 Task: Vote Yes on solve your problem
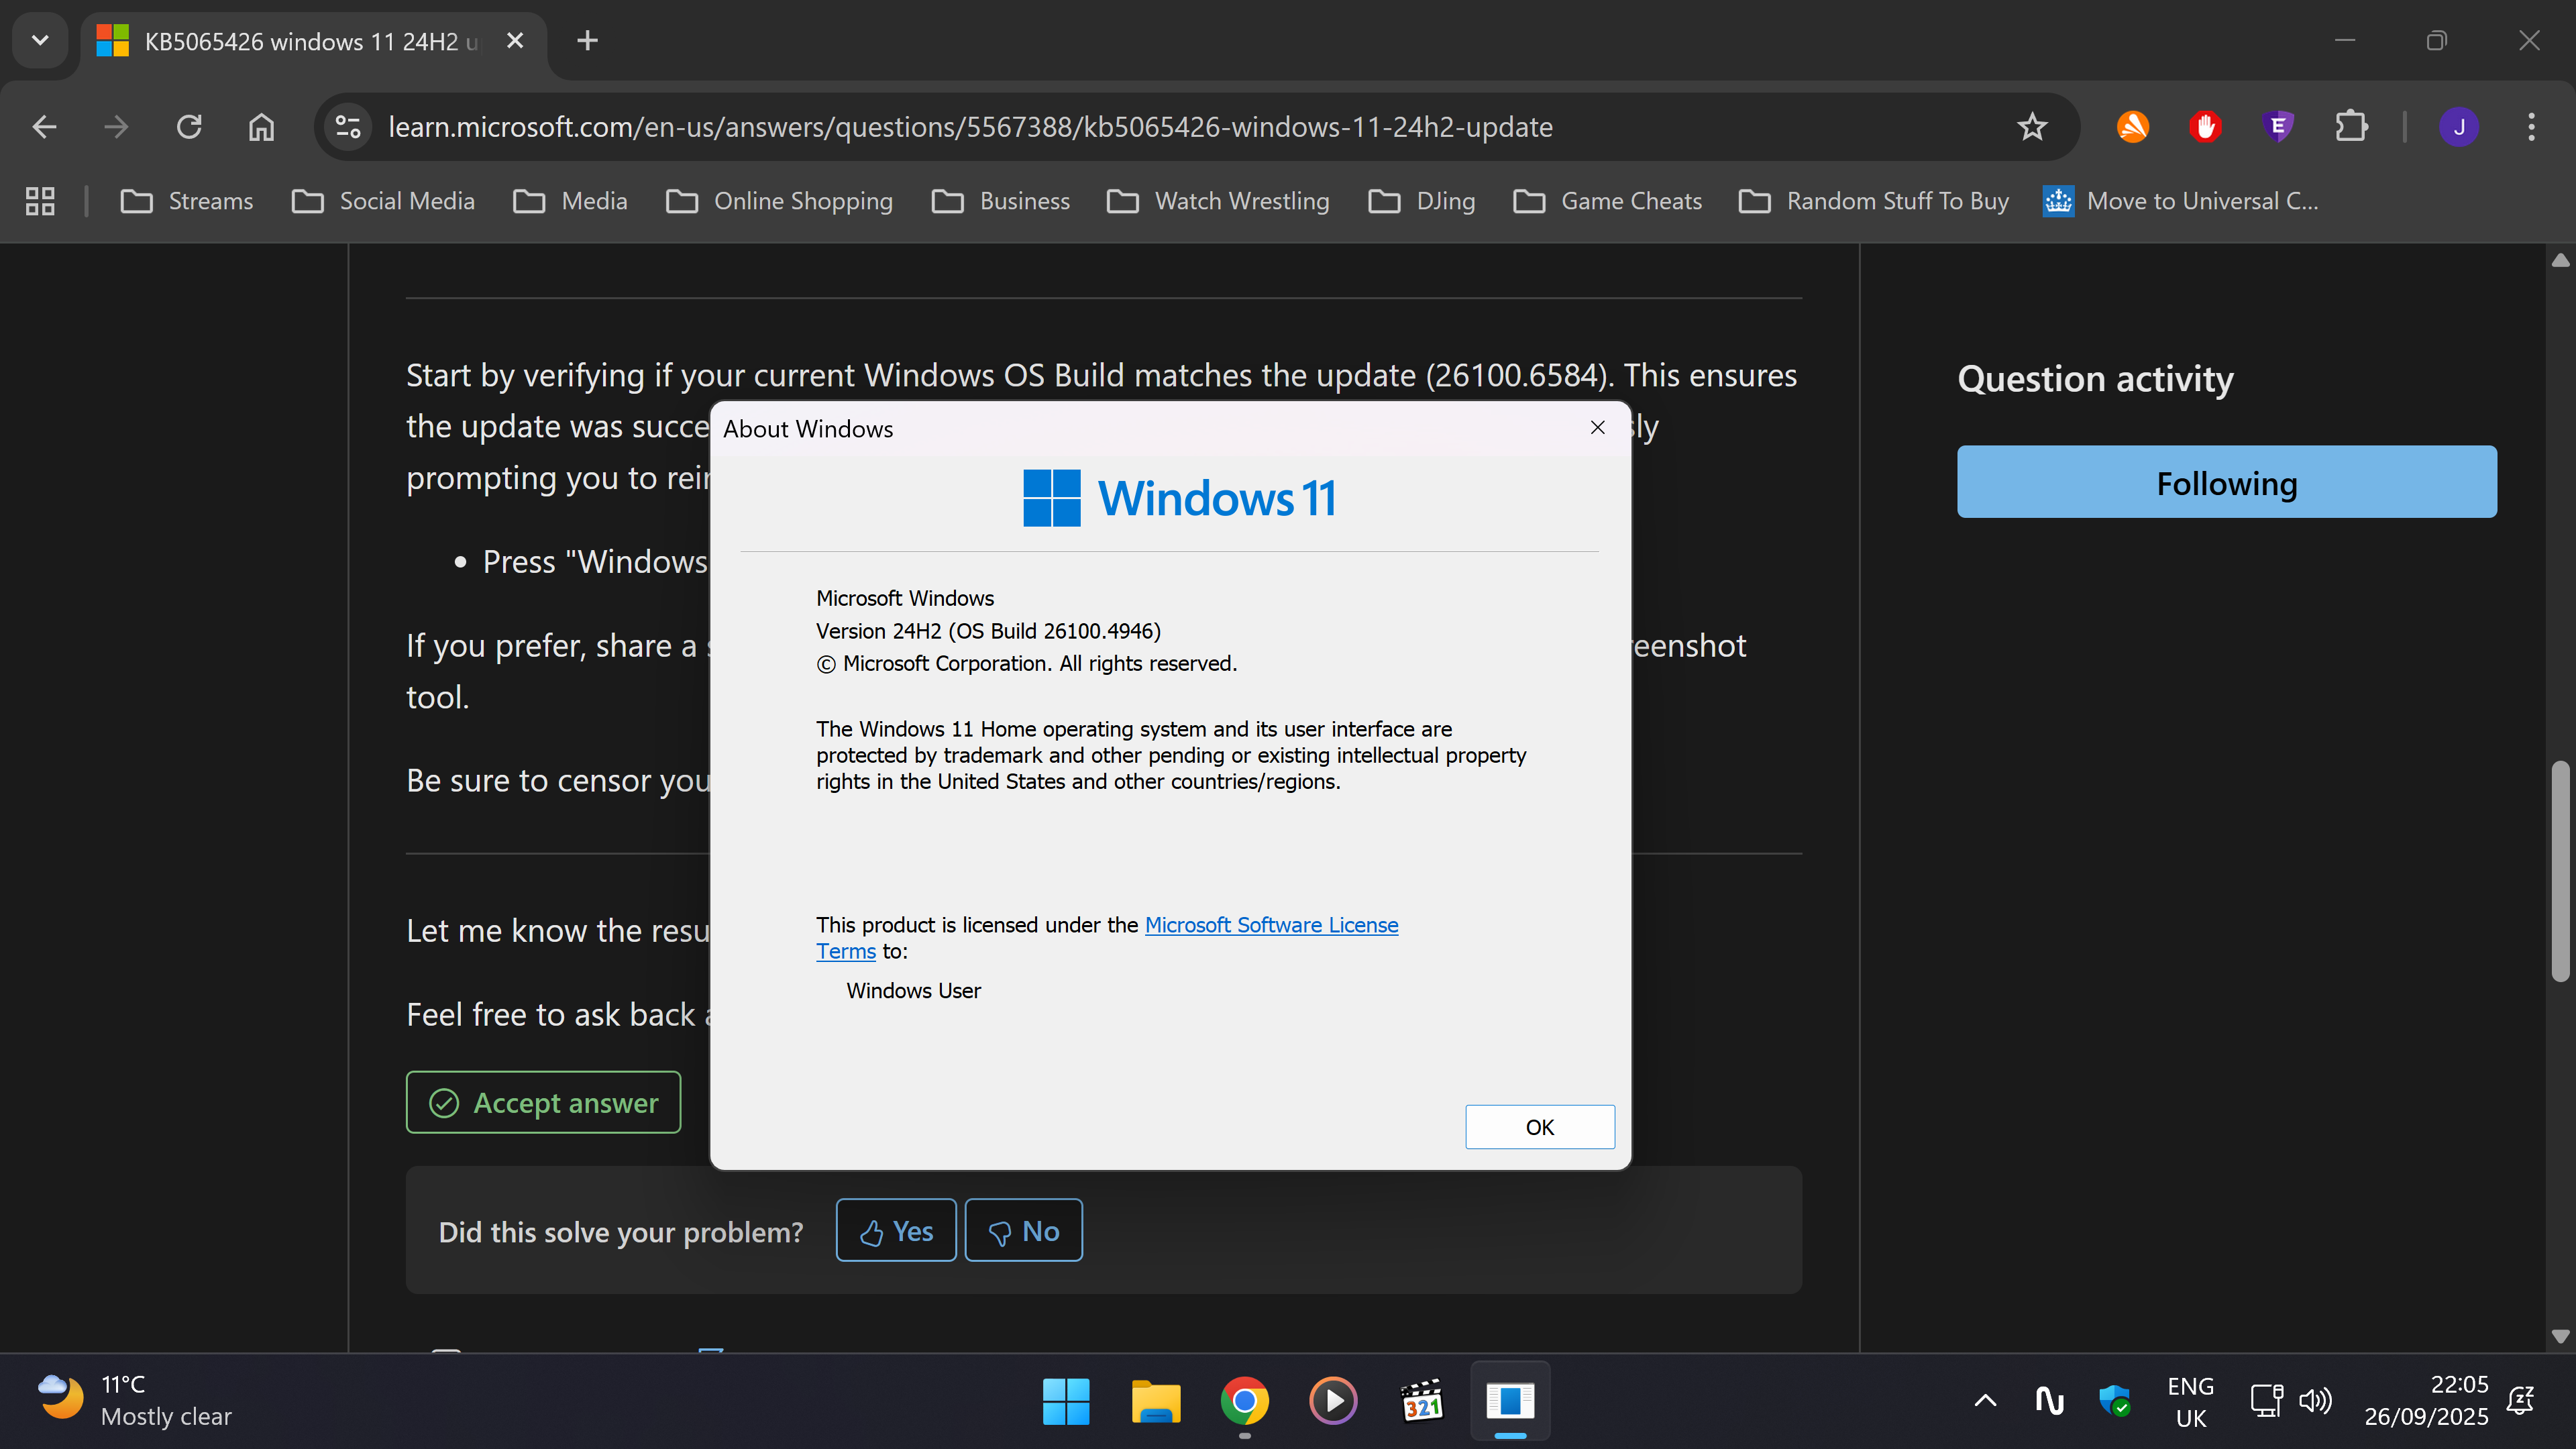896,1231
